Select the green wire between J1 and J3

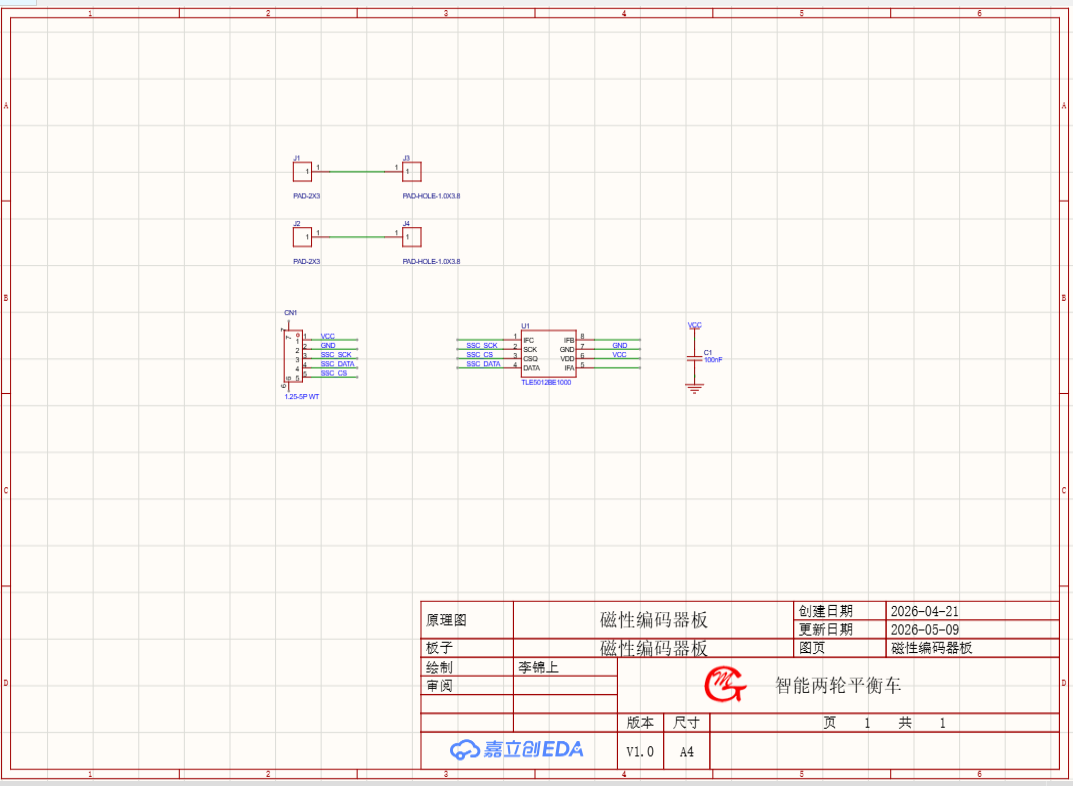pyautogui.click(x=357, y=172)
